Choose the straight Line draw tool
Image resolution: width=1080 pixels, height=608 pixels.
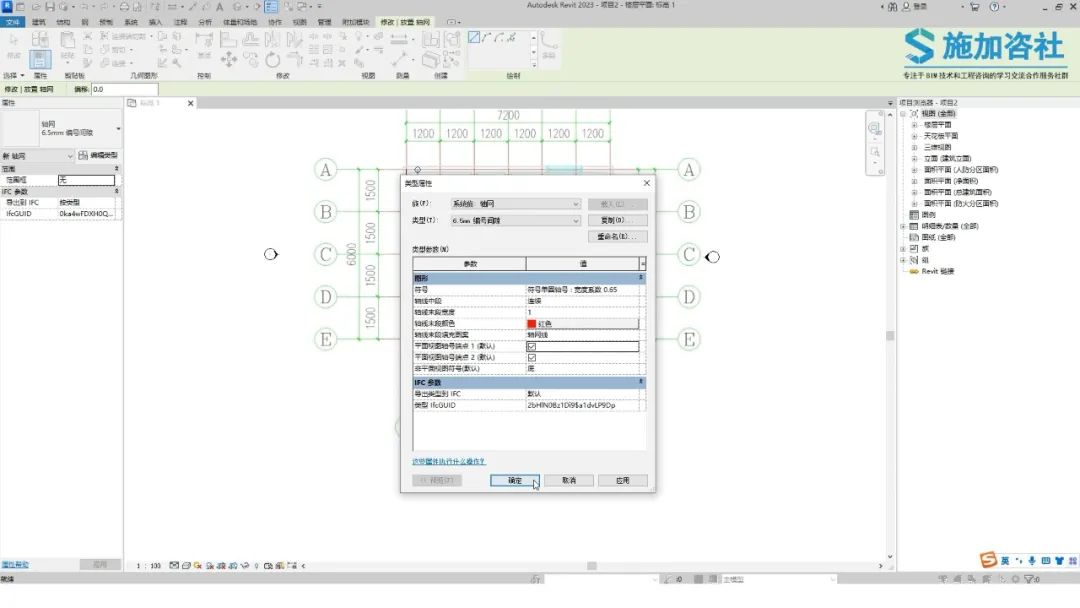pyautogui.click(x=474, y=37)
